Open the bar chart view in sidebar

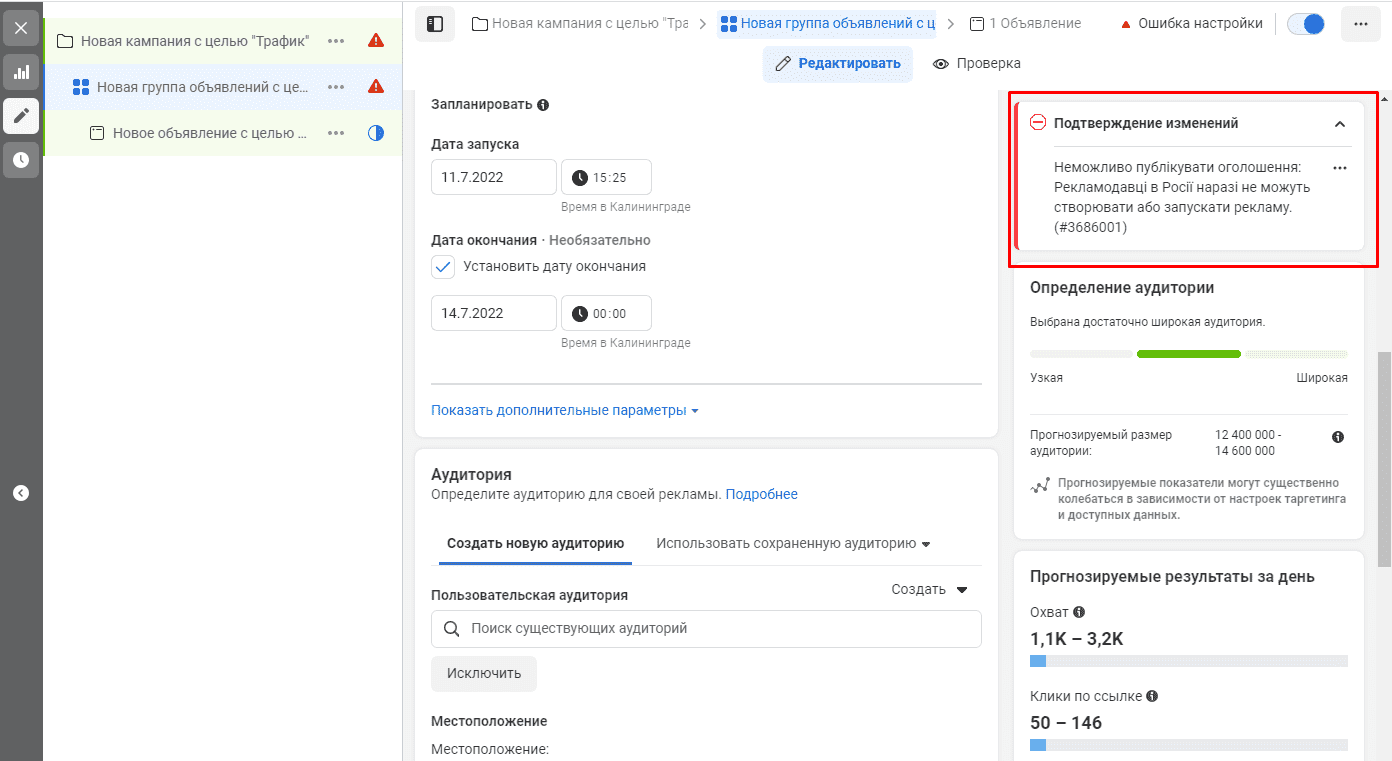(21, 72)
